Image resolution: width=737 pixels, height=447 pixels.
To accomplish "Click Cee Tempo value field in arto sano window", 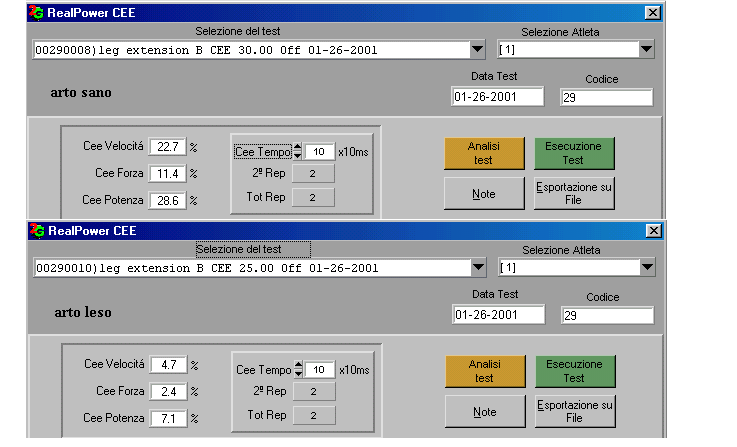I will click(320, 151).
